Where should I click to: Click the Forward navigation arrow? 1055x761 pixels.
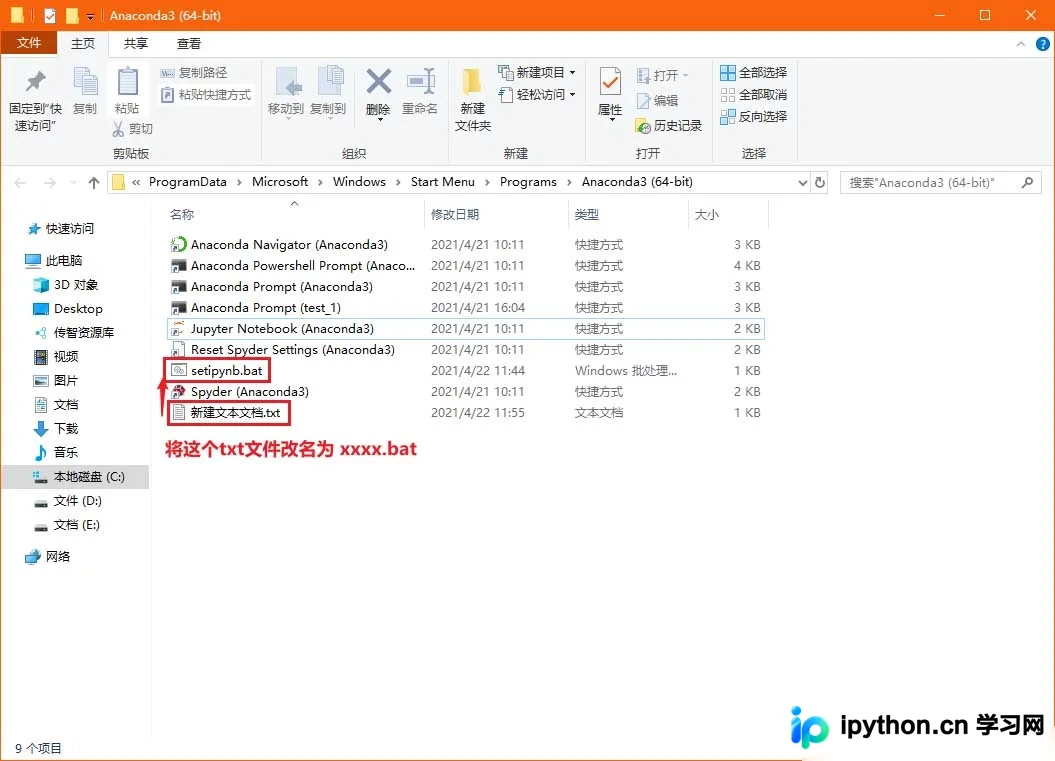pos(49,183)
